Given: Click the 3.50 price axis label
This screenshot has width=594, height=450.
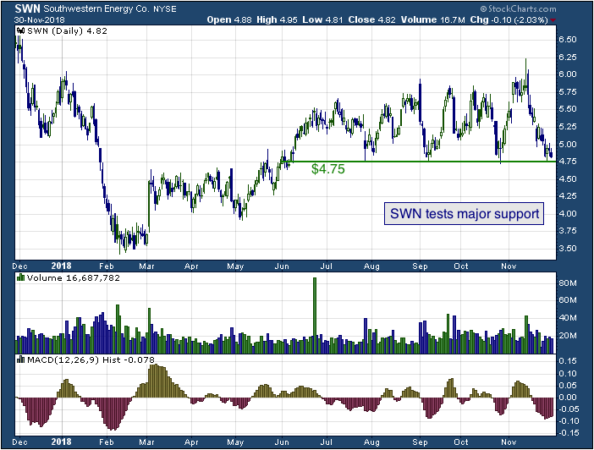Looking at the screenshot, I should [567, 248].
